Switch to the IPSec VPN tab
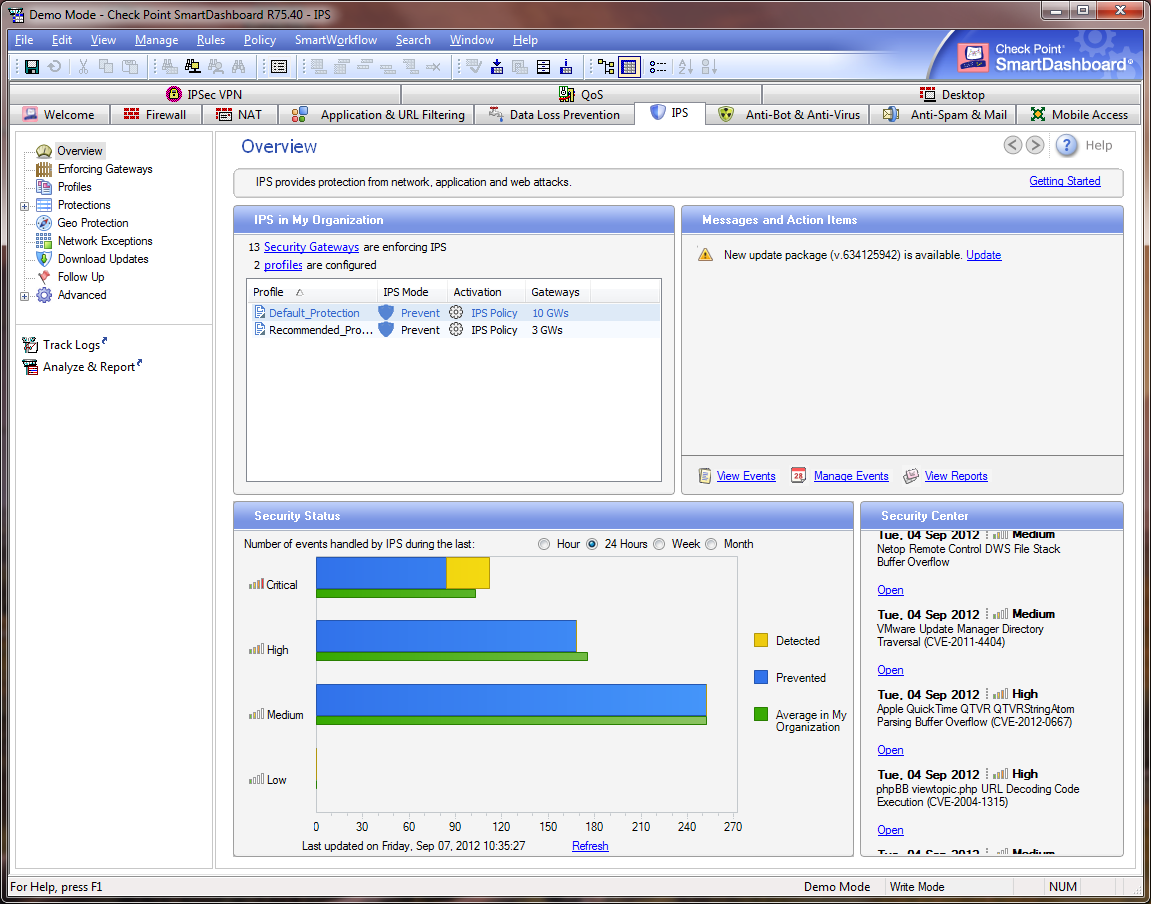Image resolution: width=1151 pixels, height=904 pixels. [x=205, y=95]
